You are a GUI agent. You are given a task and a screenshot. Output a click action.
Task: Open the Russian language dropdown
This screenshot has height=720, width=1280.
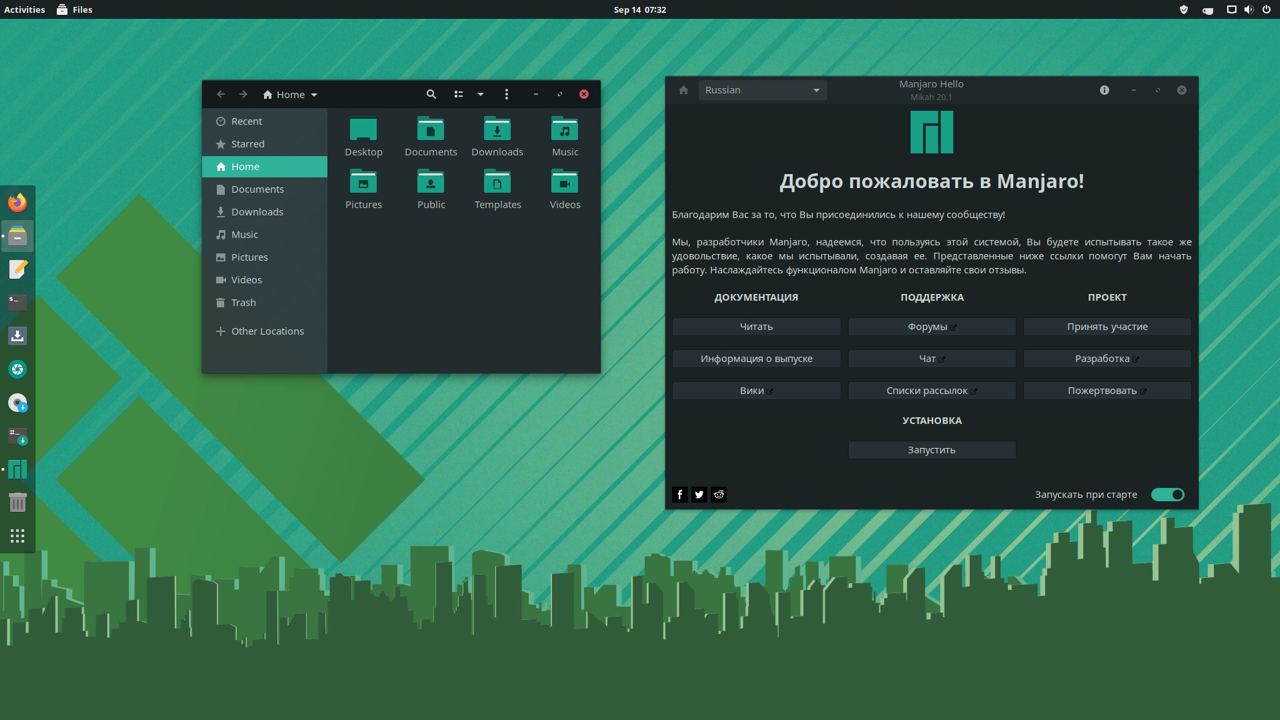[762, 90]
